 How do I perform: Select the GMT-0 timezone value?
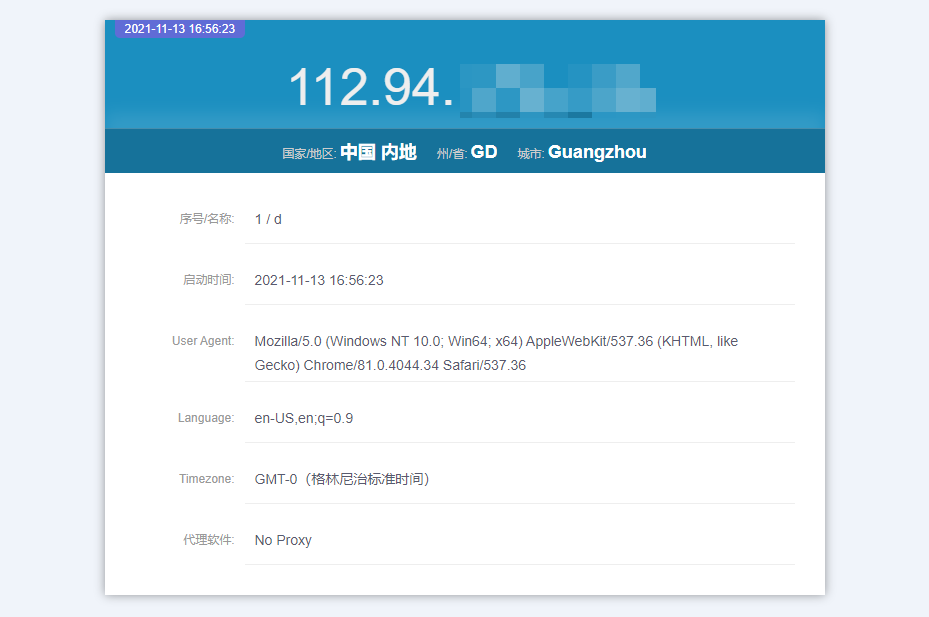pos(342,479)
